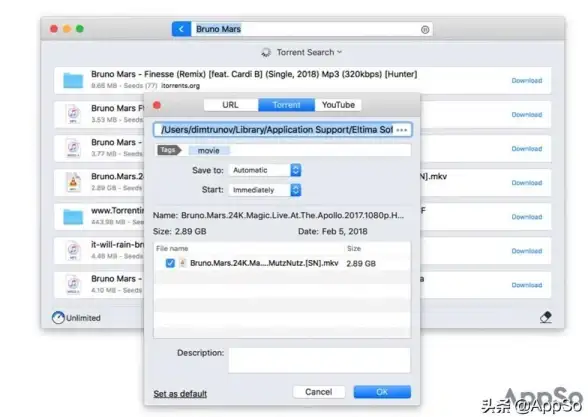Download the www.Torrenting folder result
This screenshot has height=417, width=588.
click(527, 217)
